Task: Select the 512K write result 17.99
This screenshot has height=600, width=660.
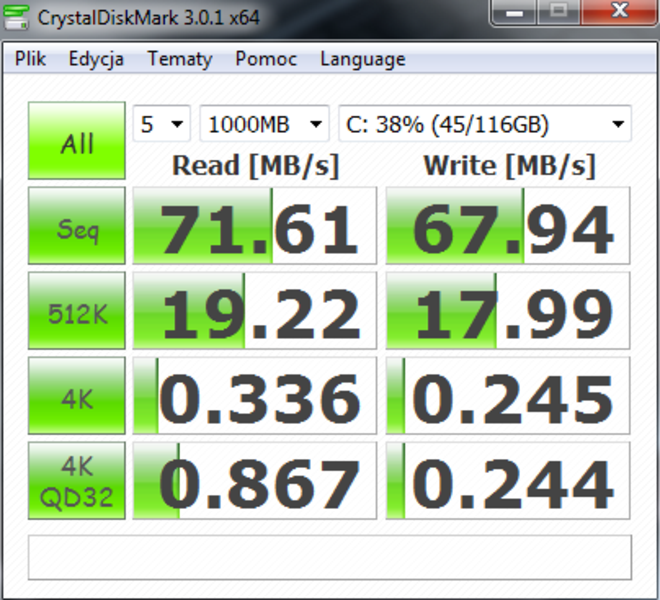Action: click(x=508, y=311)
